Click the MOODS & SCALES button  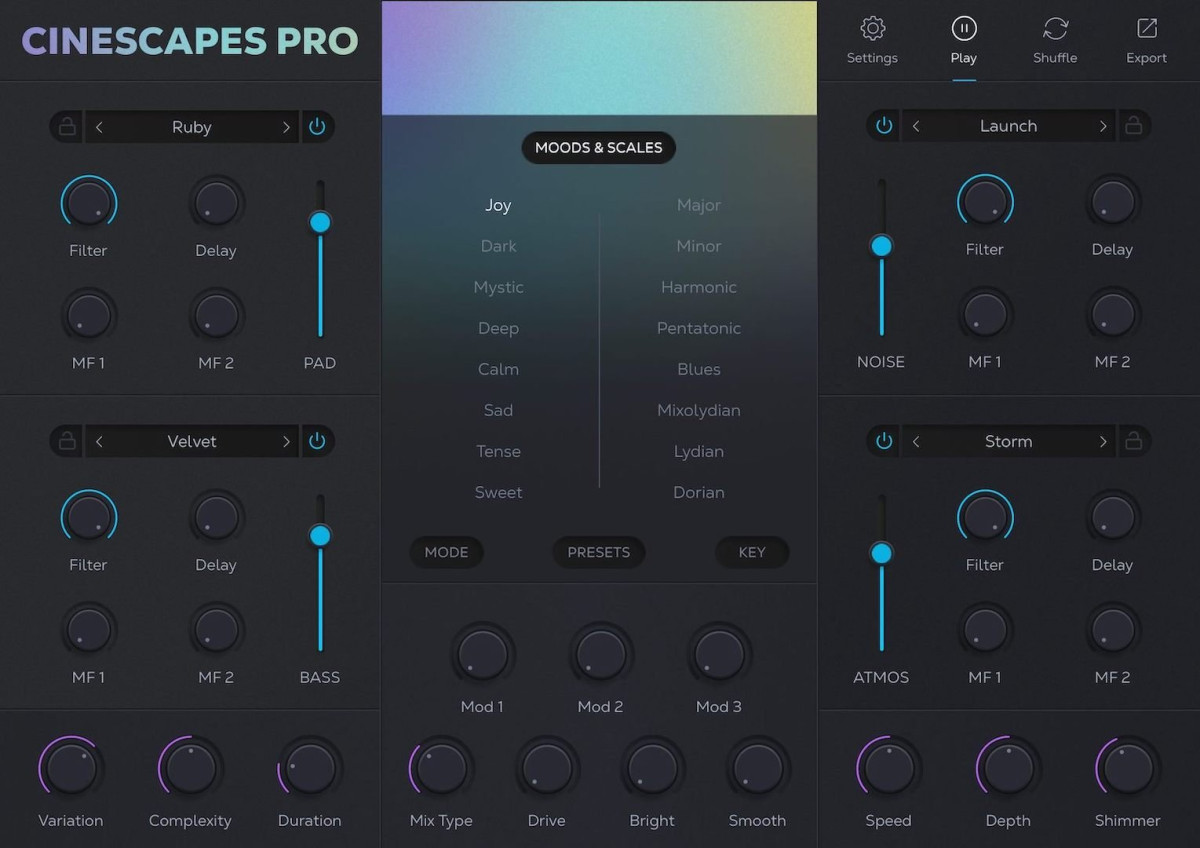tap(599, 148)
